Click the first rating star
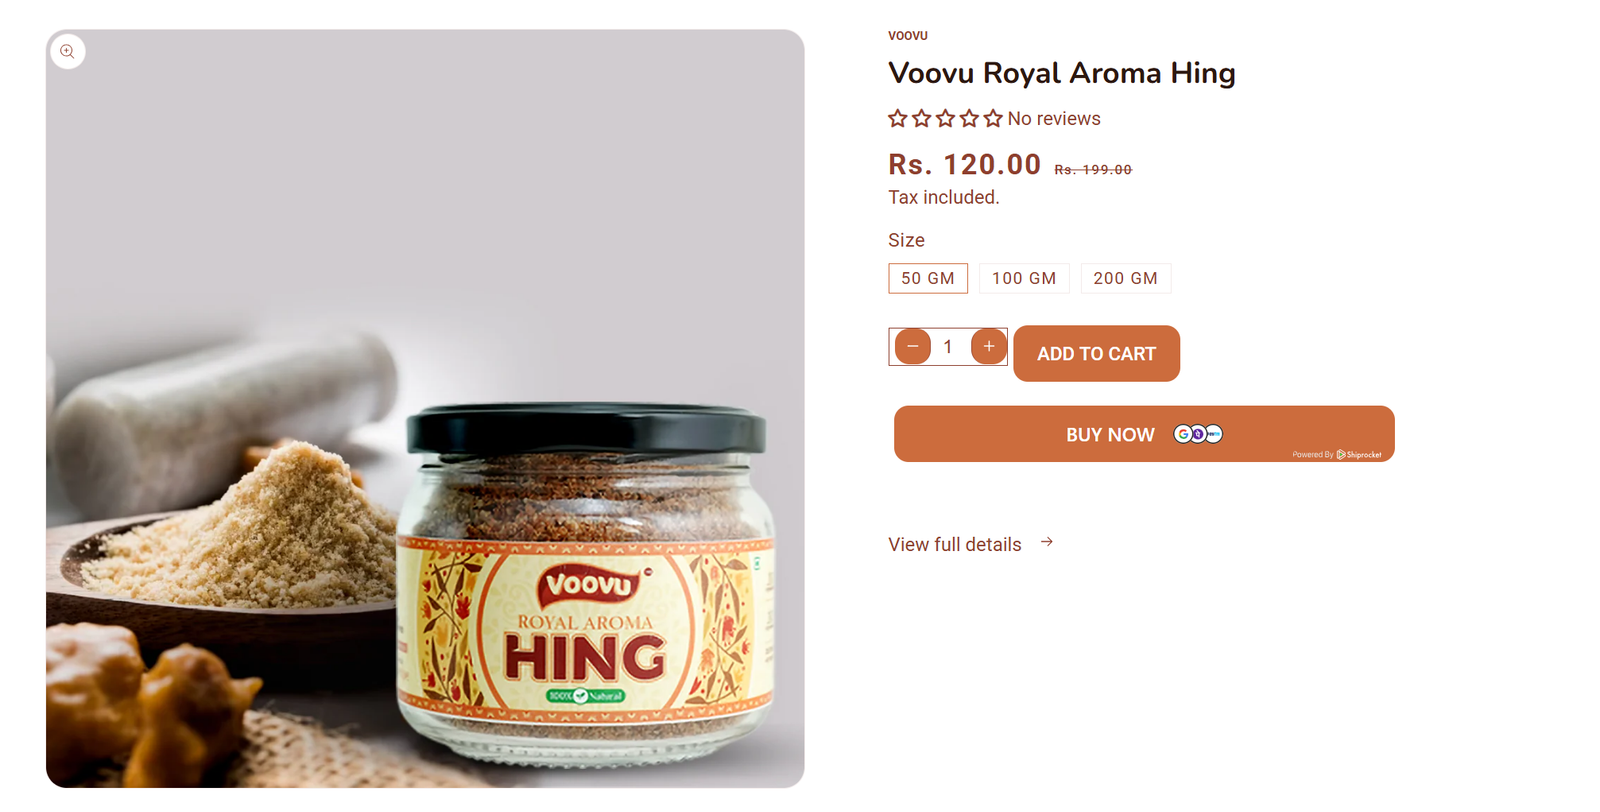 tap(898, 118)
